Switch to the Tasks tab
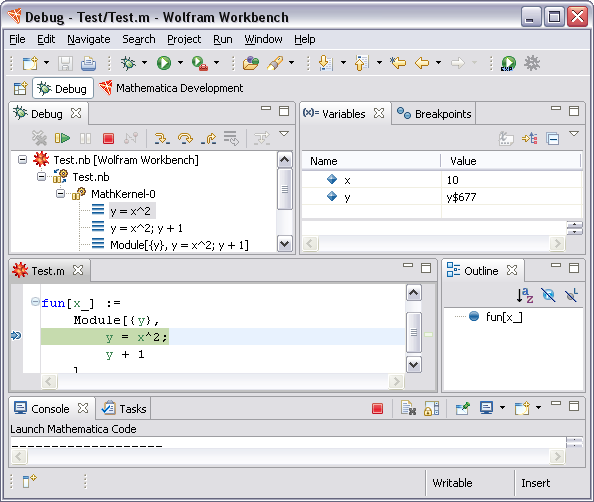This screenshot has height=502, width=594. click(x=123, y=409)
